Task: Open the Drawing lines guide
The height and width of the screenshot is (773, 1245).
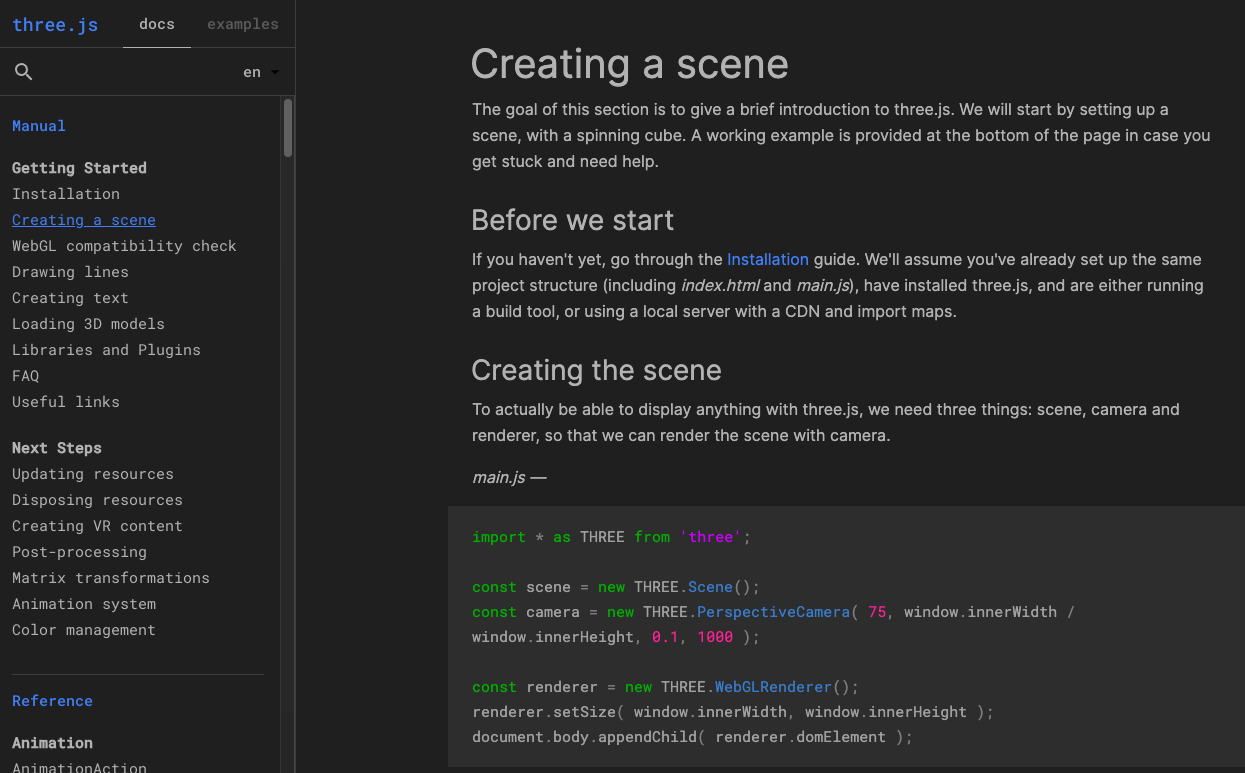Action: pos(70,271)
